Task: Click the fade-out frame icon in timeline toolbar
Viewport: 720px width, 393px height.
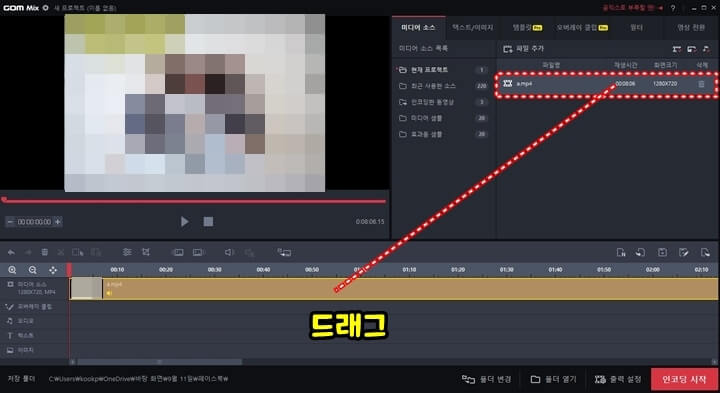Action: (198, 252)
